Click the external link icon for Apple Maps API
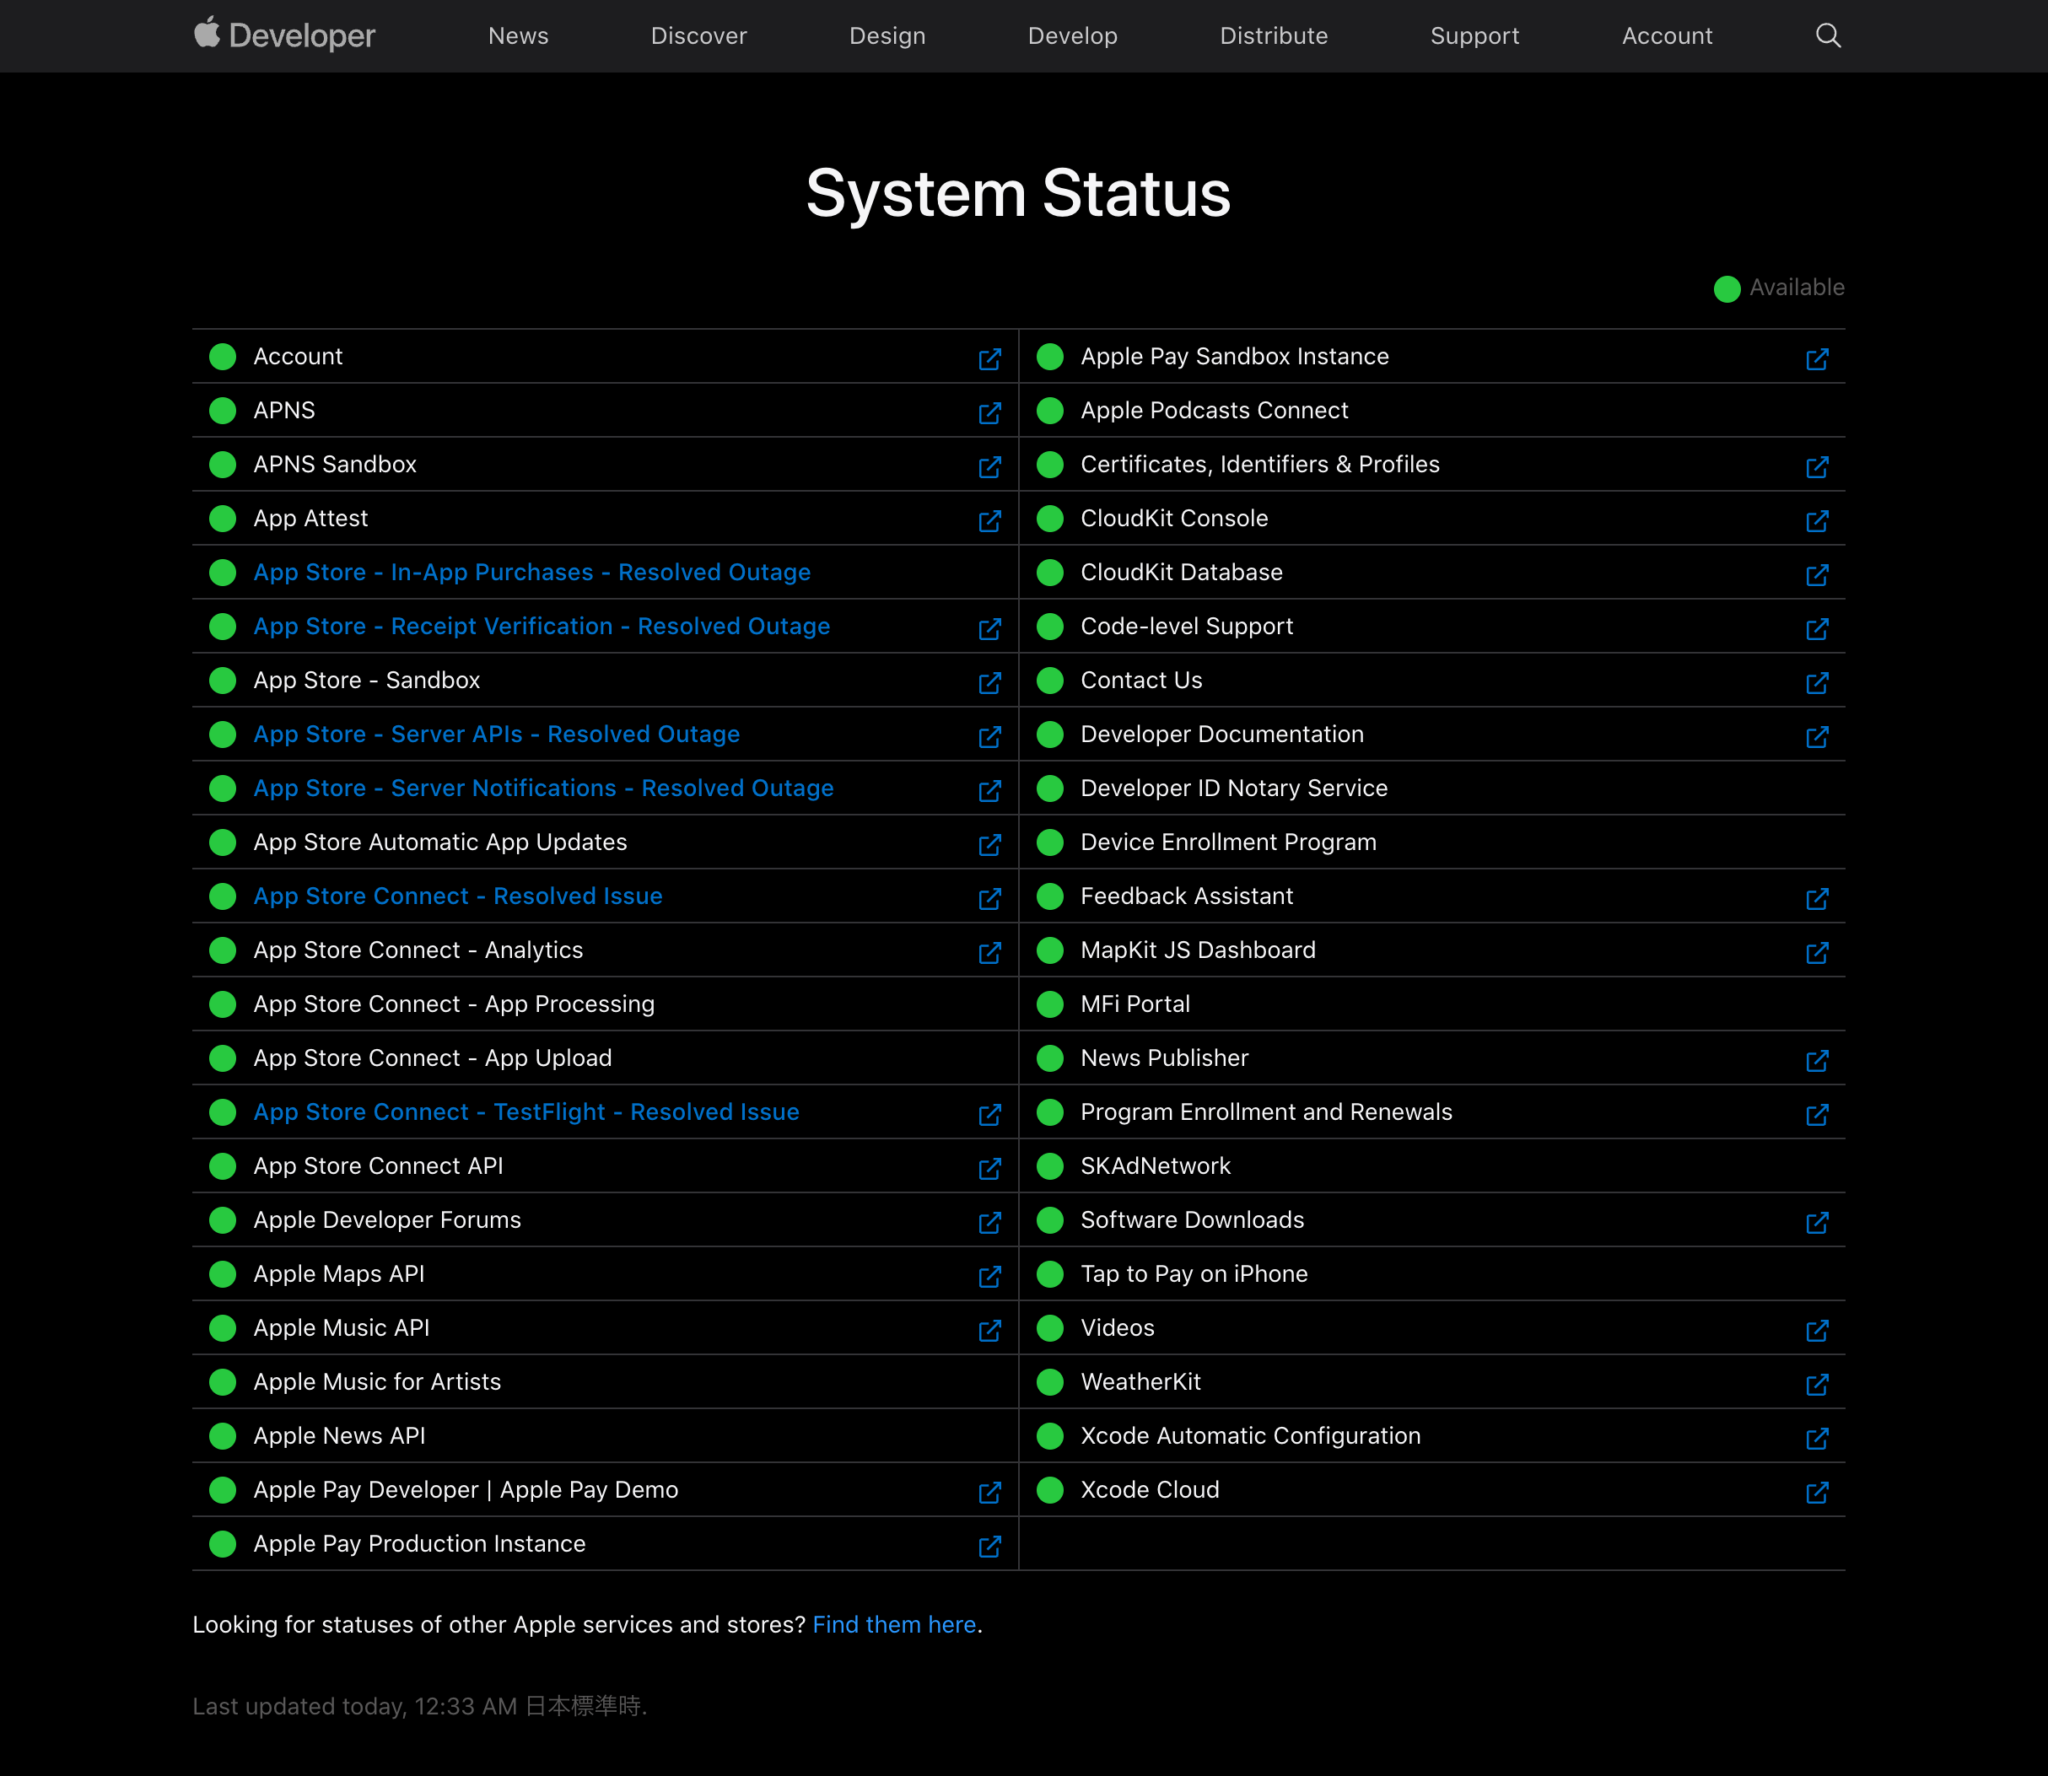 (x=990, y=1277)
